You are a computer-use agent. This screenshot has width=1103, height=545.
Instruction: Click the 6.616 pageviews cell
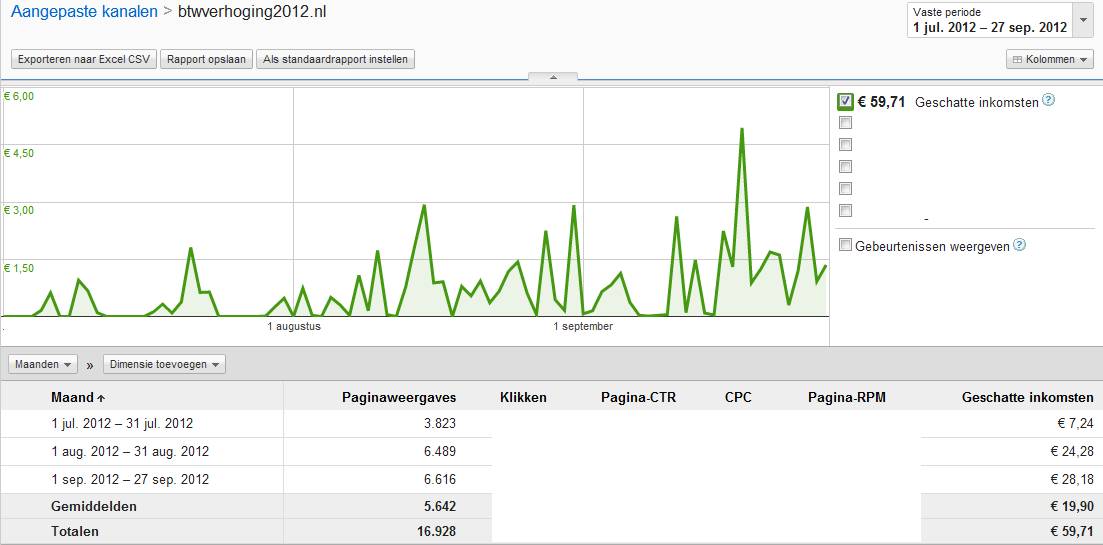coord(440,480)
